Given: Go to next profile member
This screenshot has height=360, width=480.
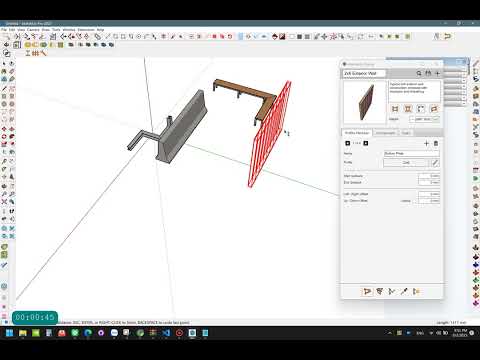Looking at the screenshot, I should point(366,143).
